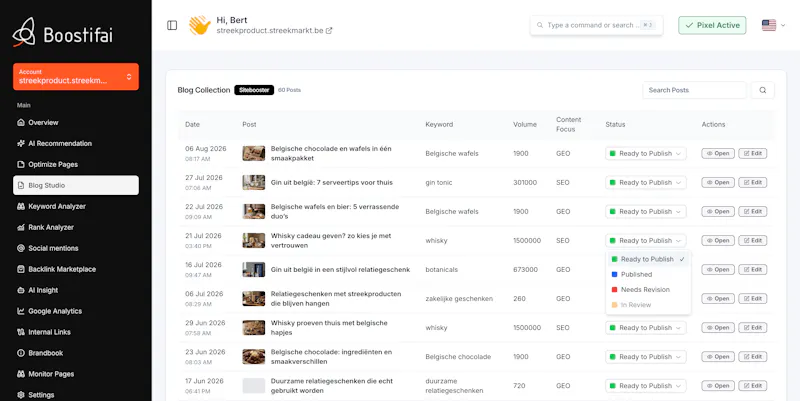Viewport: 800px width, 401px height.
Task: Choose Needs Revision in the status menu
Action: pos(648,290)
